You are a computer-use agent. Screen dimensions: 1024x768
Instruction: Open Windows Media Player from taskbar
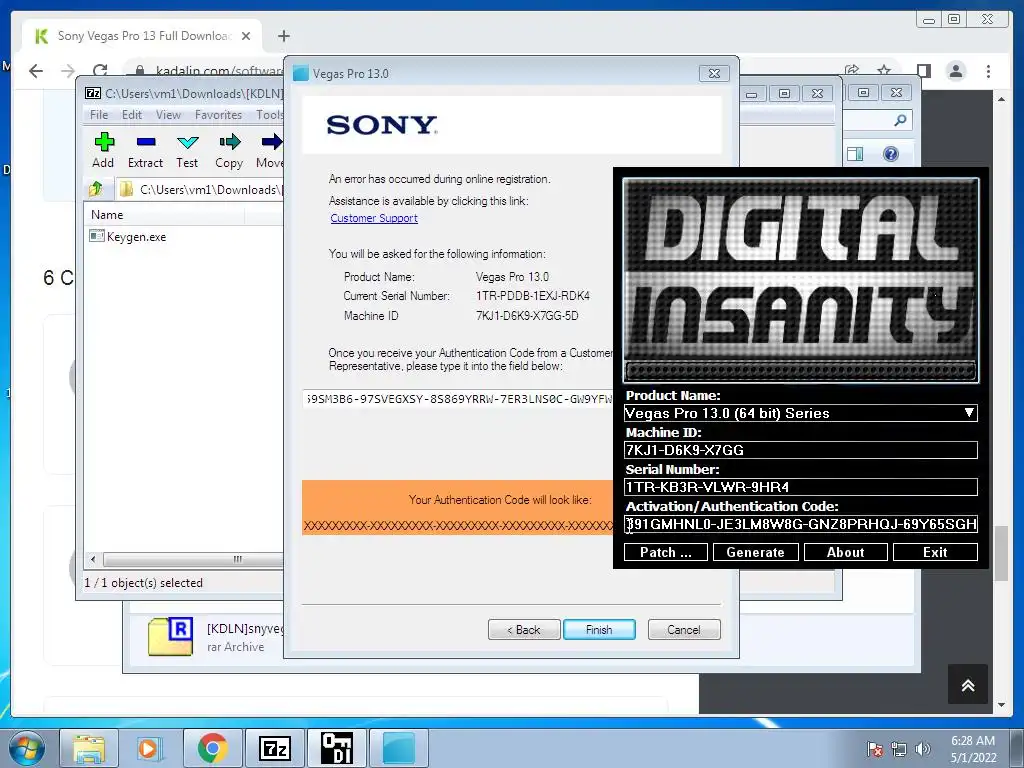pos(148,748)
